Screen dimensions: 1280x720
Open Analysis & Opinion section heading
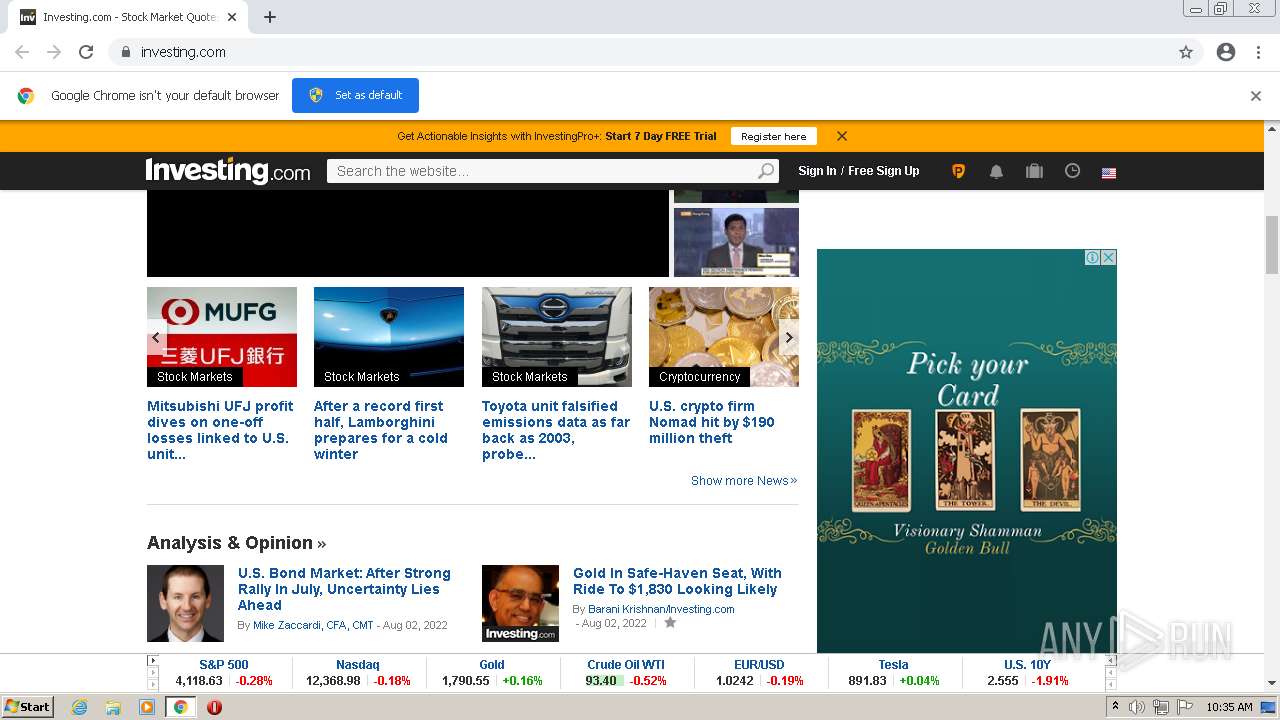point(236,543)
